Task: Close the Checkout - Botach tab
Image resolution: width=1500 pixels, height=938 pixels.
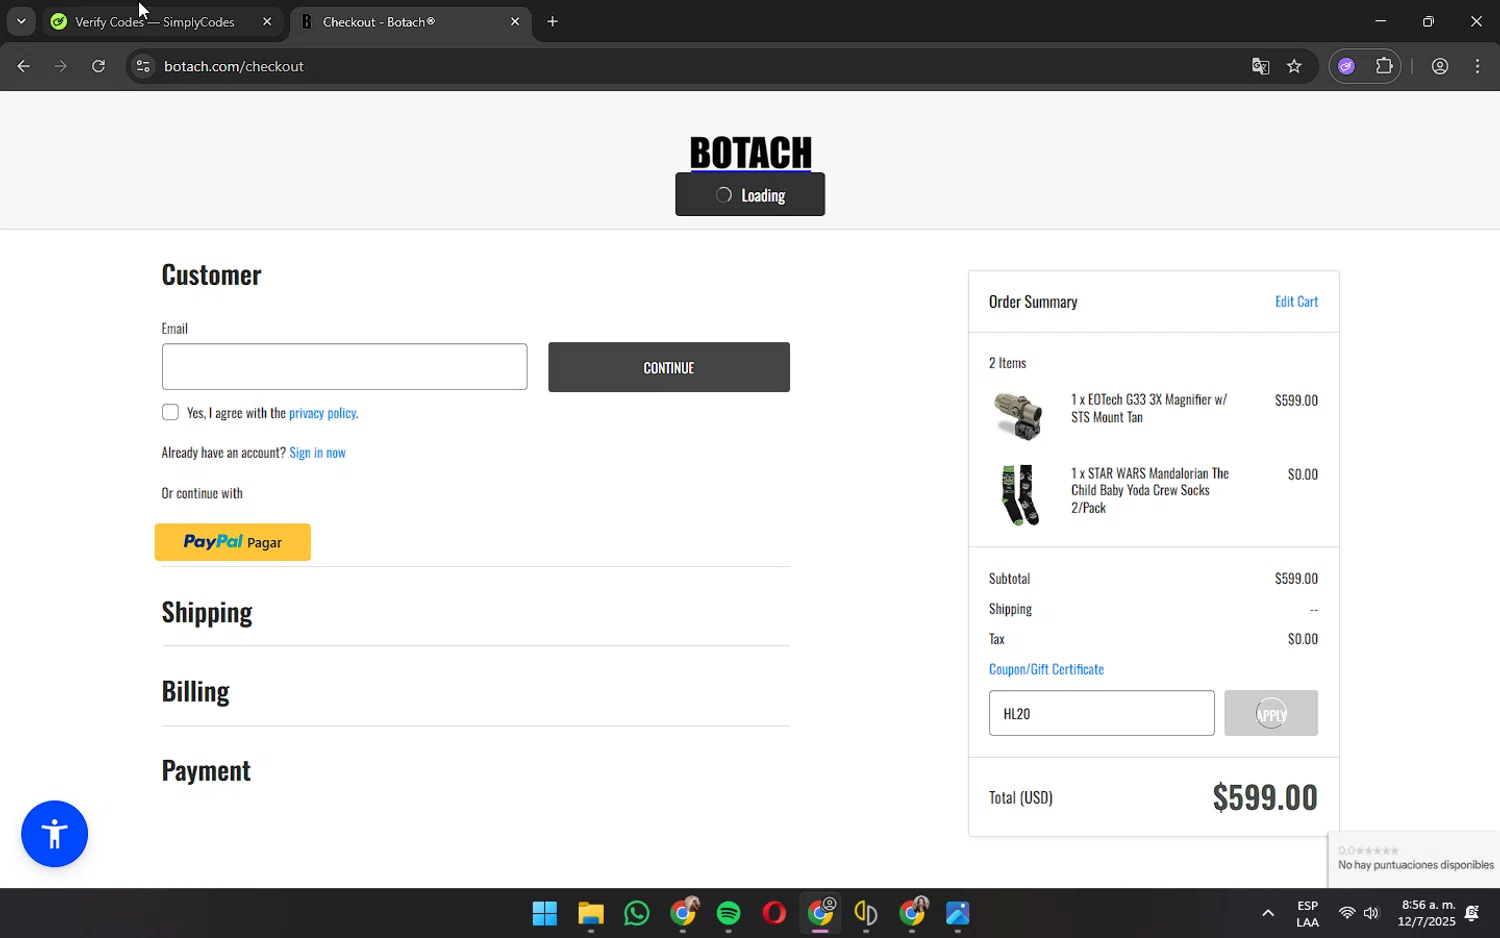Action: 515,21
